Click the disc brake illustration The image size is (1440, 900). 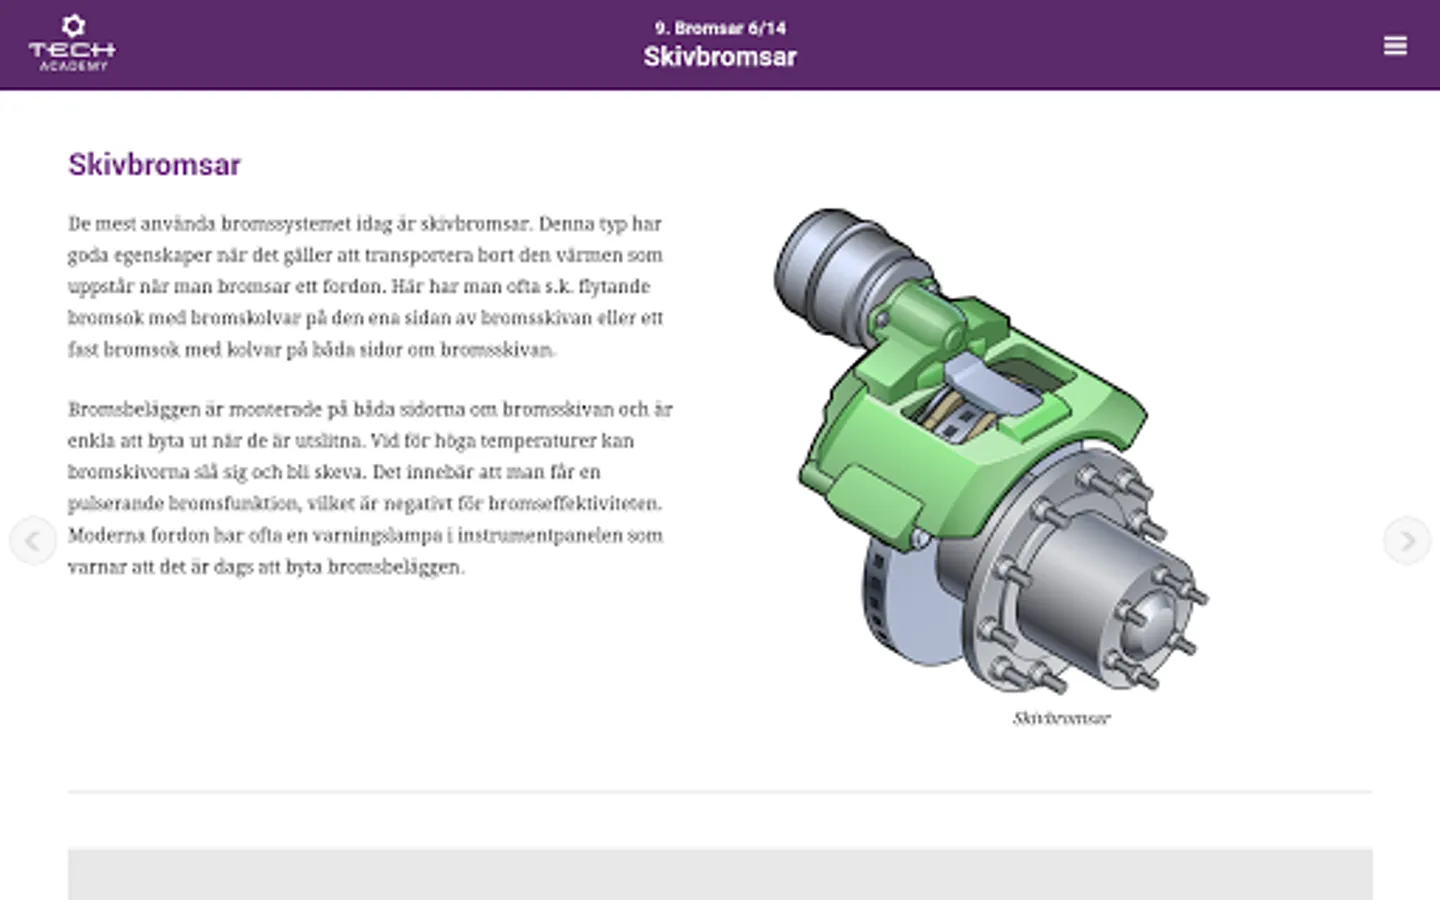[x=990, y=452]
